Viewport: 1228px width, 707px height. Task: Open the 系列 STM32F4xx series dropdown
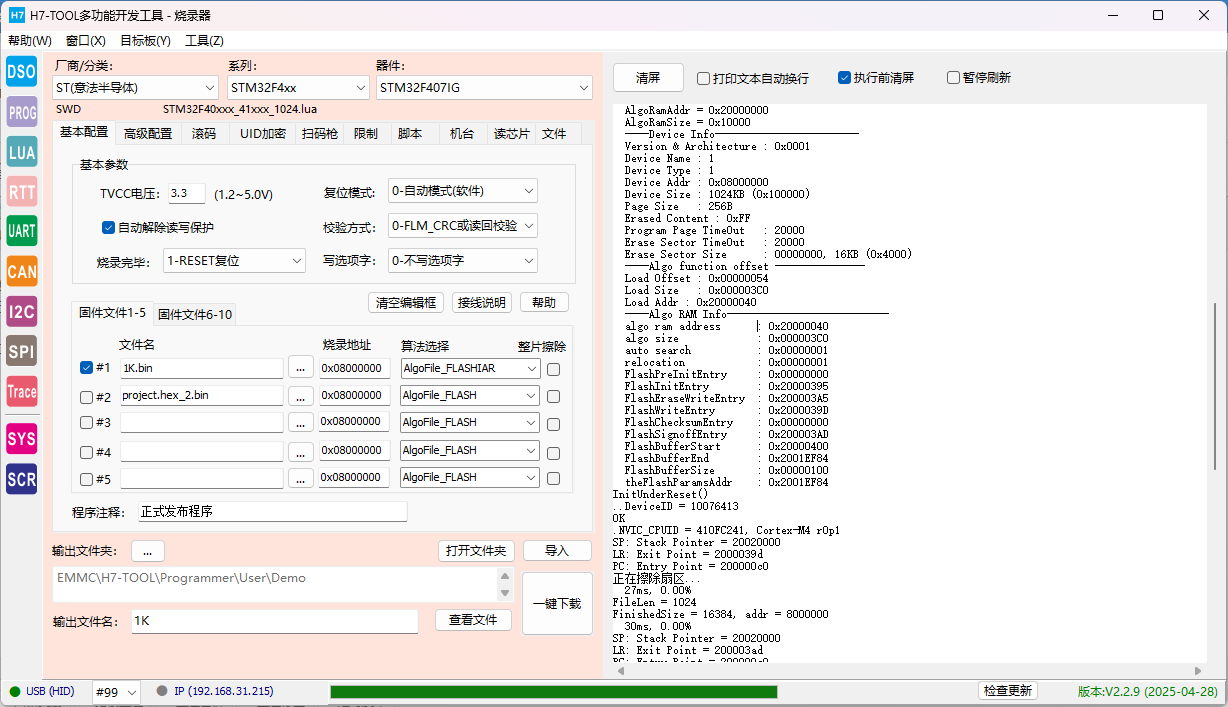point(299,88)
